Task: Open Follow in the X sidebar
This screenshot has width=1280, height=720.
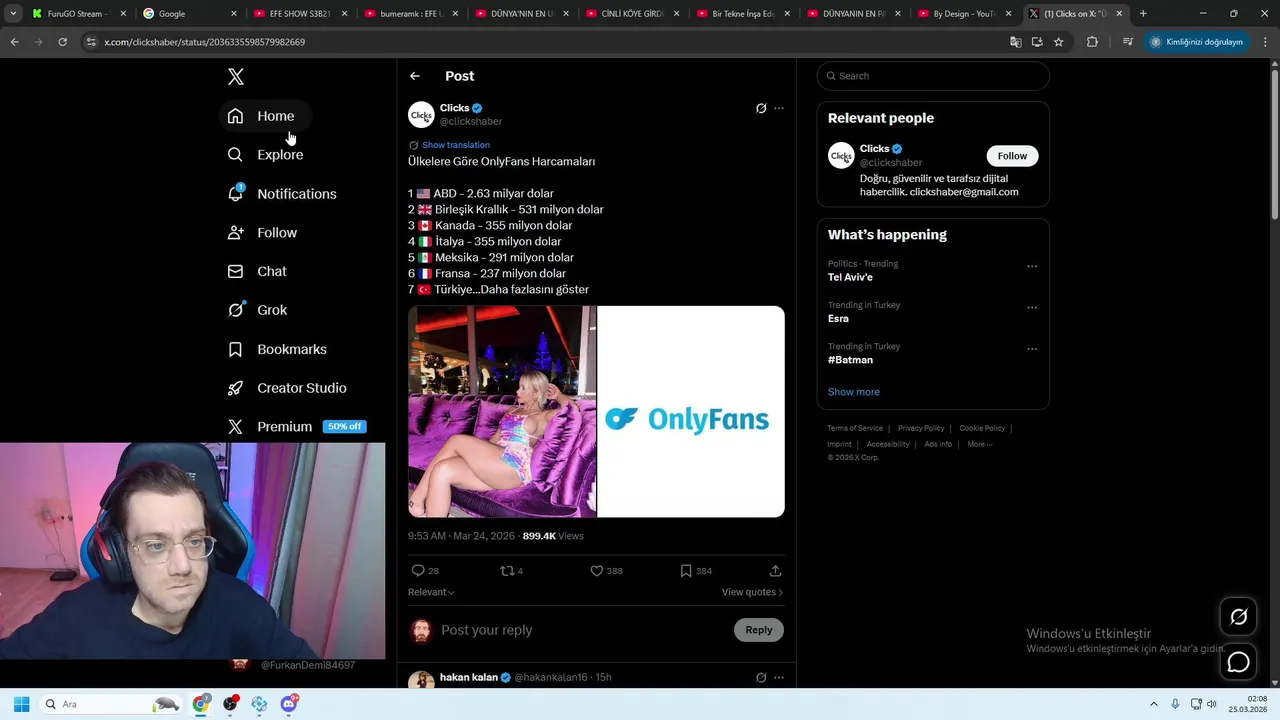Action: point(263,233)
